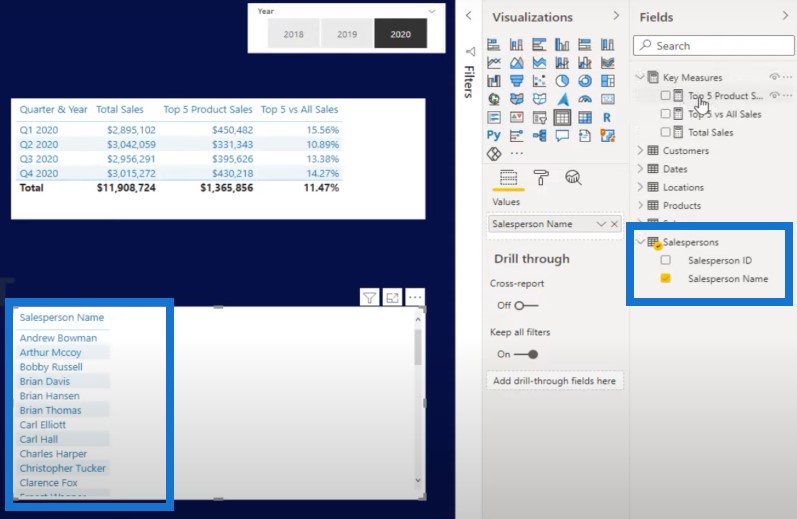Select the R script visual
Screen dimensions: 797x519
point(607,117)
